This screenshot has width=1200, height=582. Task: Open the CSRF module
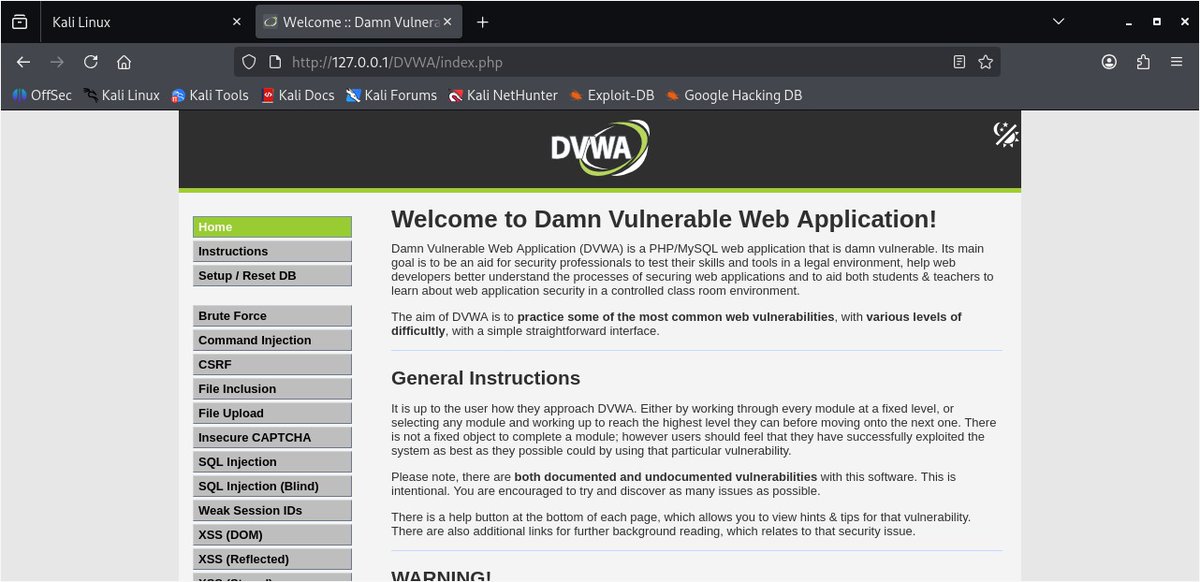pos(272,364)
